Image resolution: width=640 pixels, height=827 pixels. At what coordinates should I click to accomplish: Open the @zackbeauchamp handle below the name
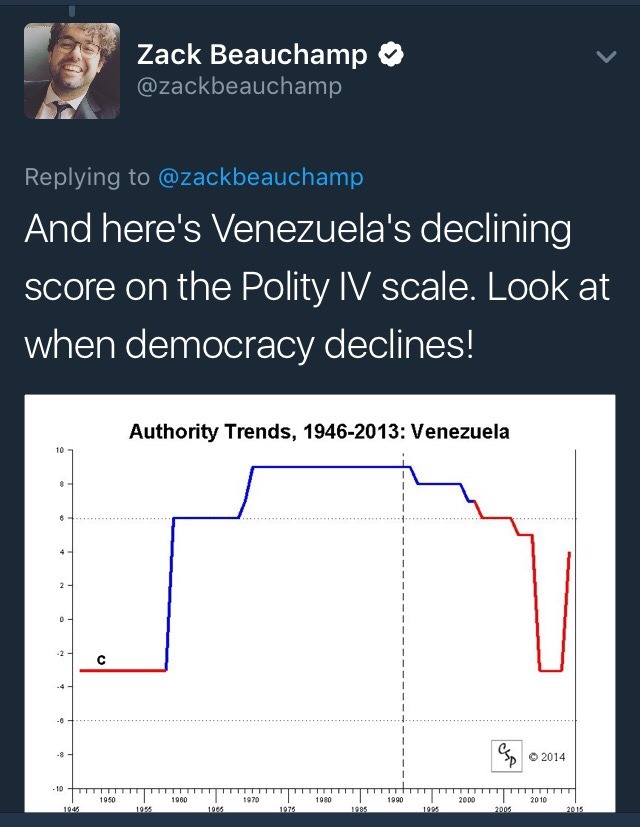pyautogui.click(x=239, y=87)
